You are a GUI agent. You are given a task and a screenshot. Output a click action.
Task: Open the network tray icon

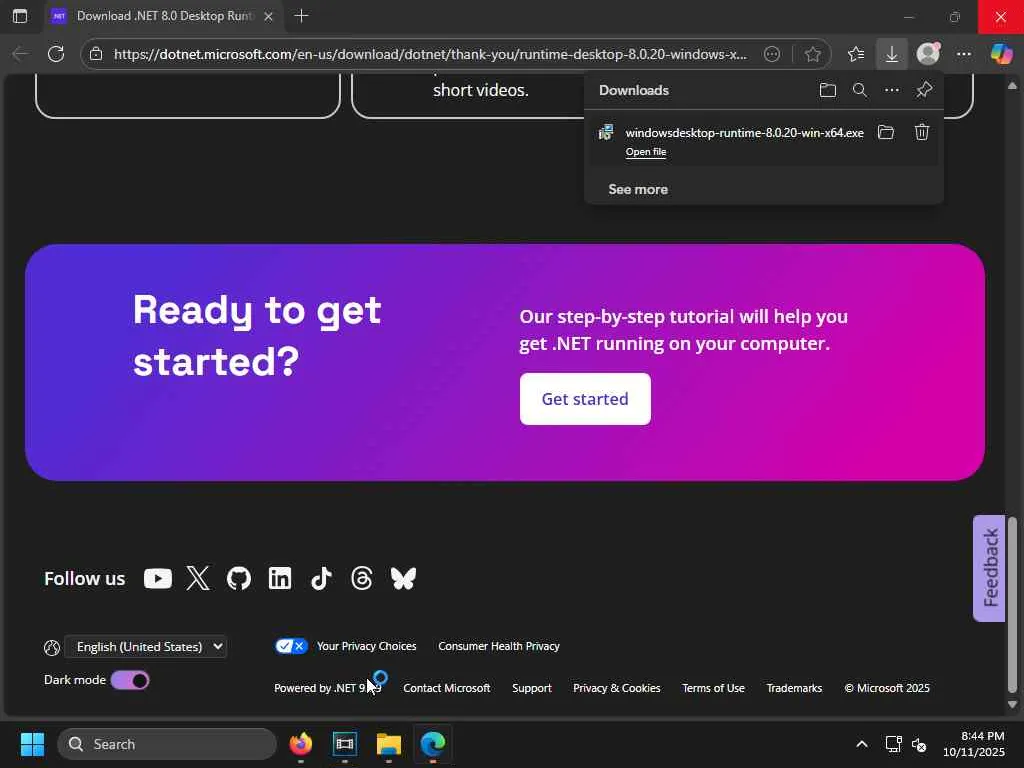(893, 744)
